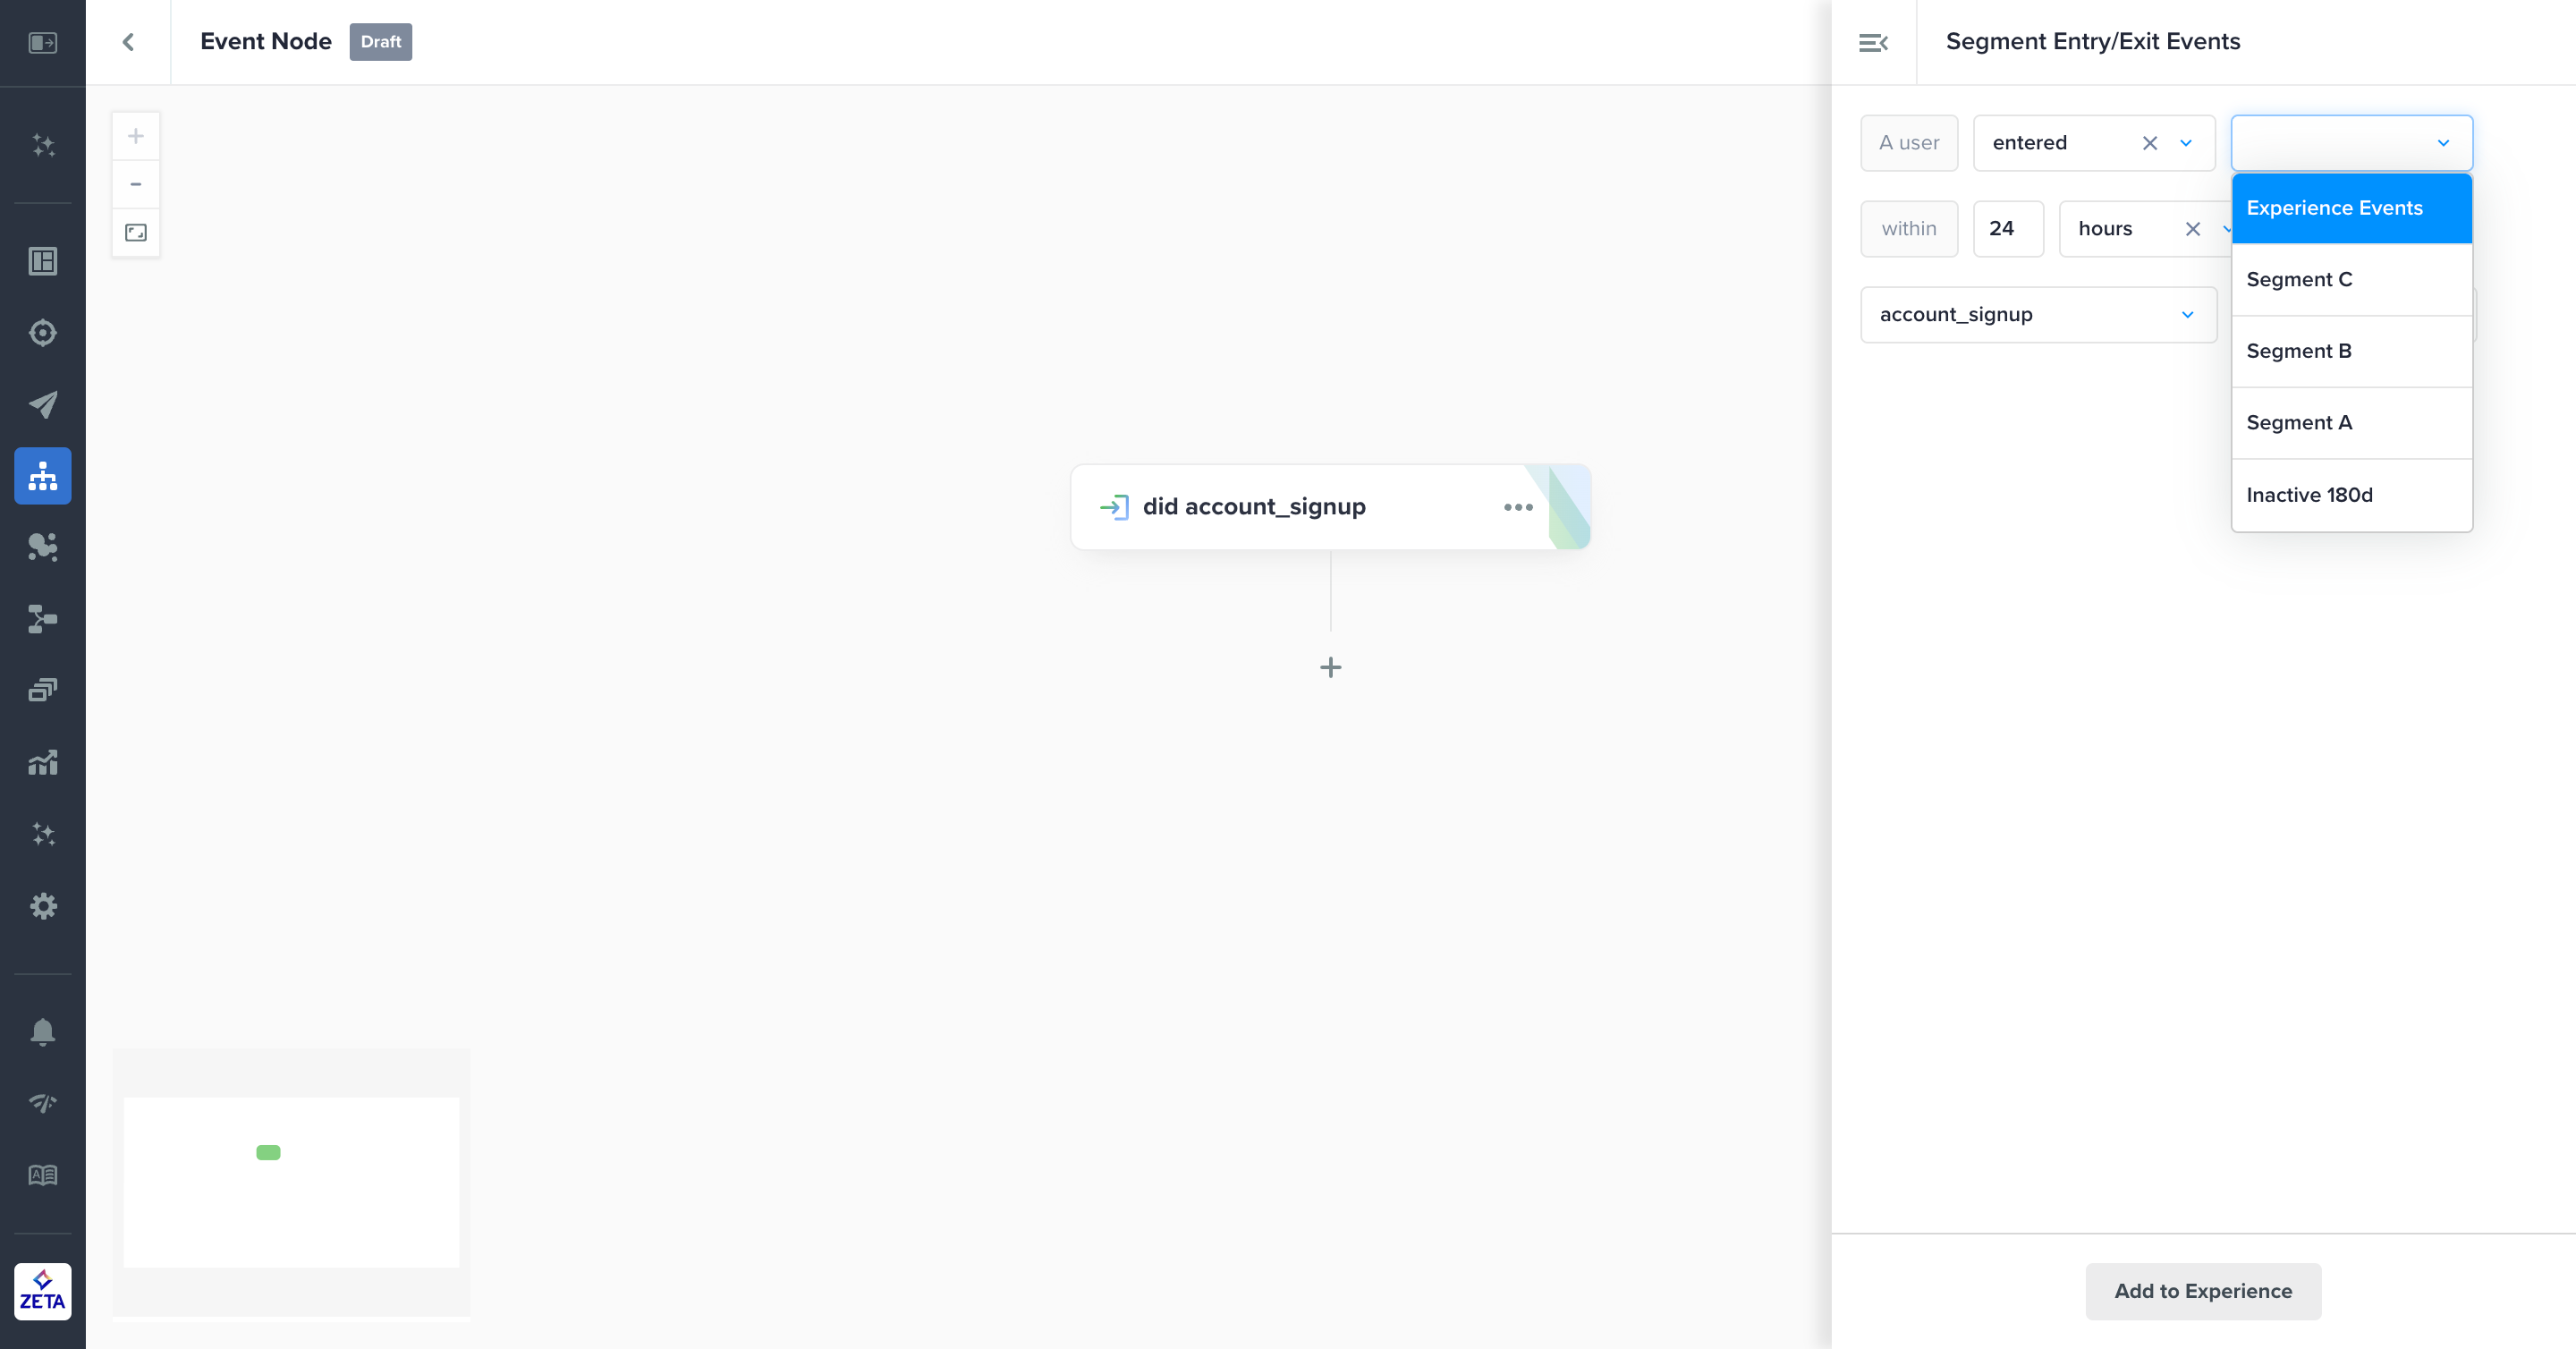Click the zoom in plus canvas control
The width and height of the screenshot is (2576, 1349).
click(x=136, y=136)
